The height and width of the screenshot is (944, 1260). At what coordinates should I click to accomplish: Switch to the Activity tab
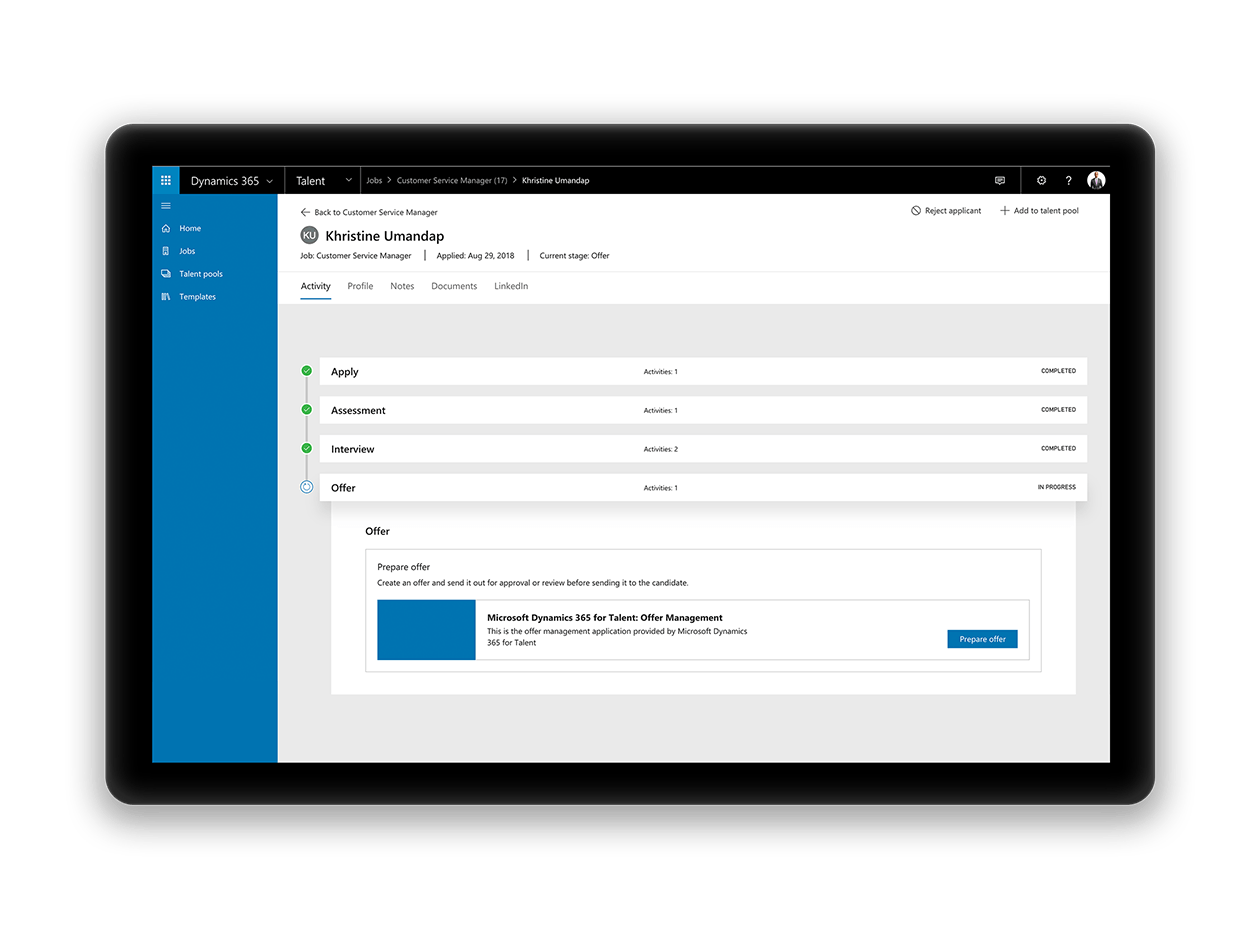[316, 287]
